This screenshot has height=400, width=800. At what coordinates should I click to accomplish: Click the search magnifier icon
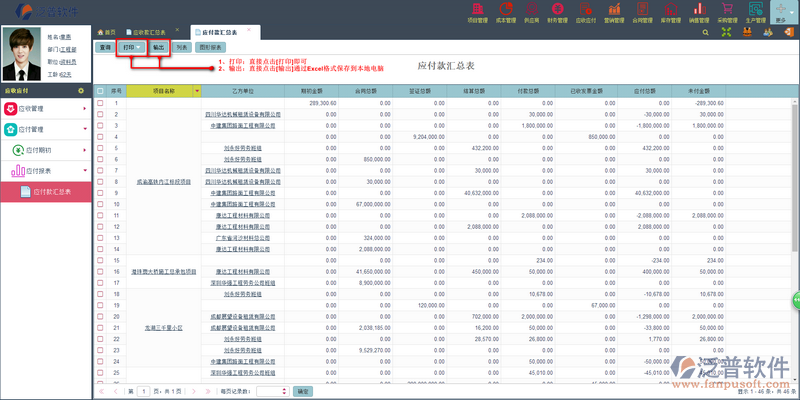[705, 33]
